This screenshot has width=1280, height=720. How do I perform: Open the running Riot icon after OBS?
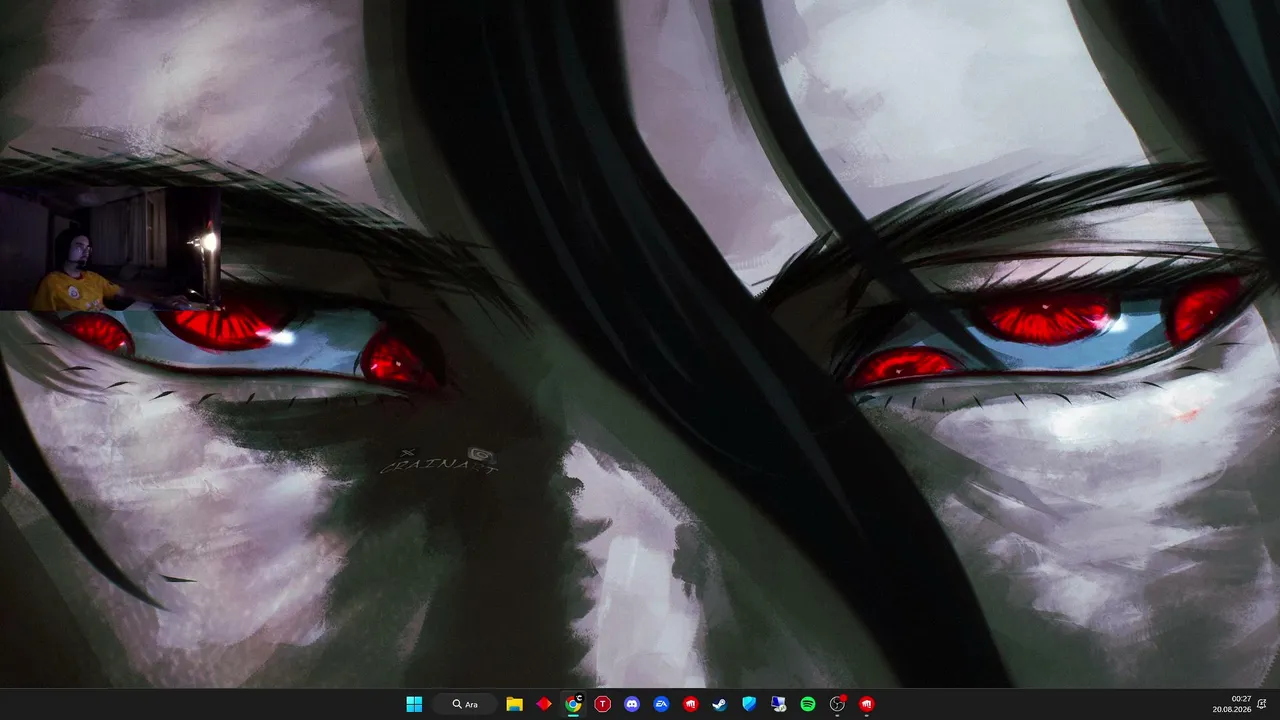pos(866,704)
